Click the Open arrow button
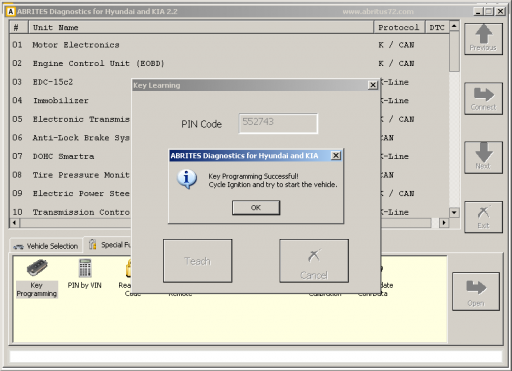 pos(476,292)
